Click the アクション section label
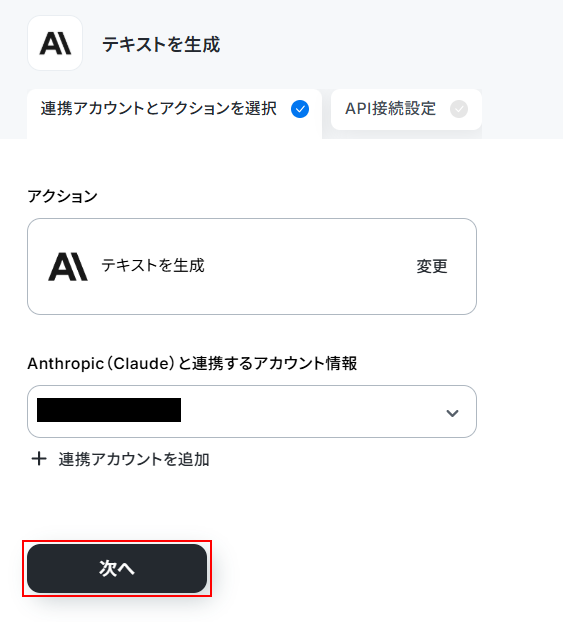The image size is (563, 622). coord(62,196)
